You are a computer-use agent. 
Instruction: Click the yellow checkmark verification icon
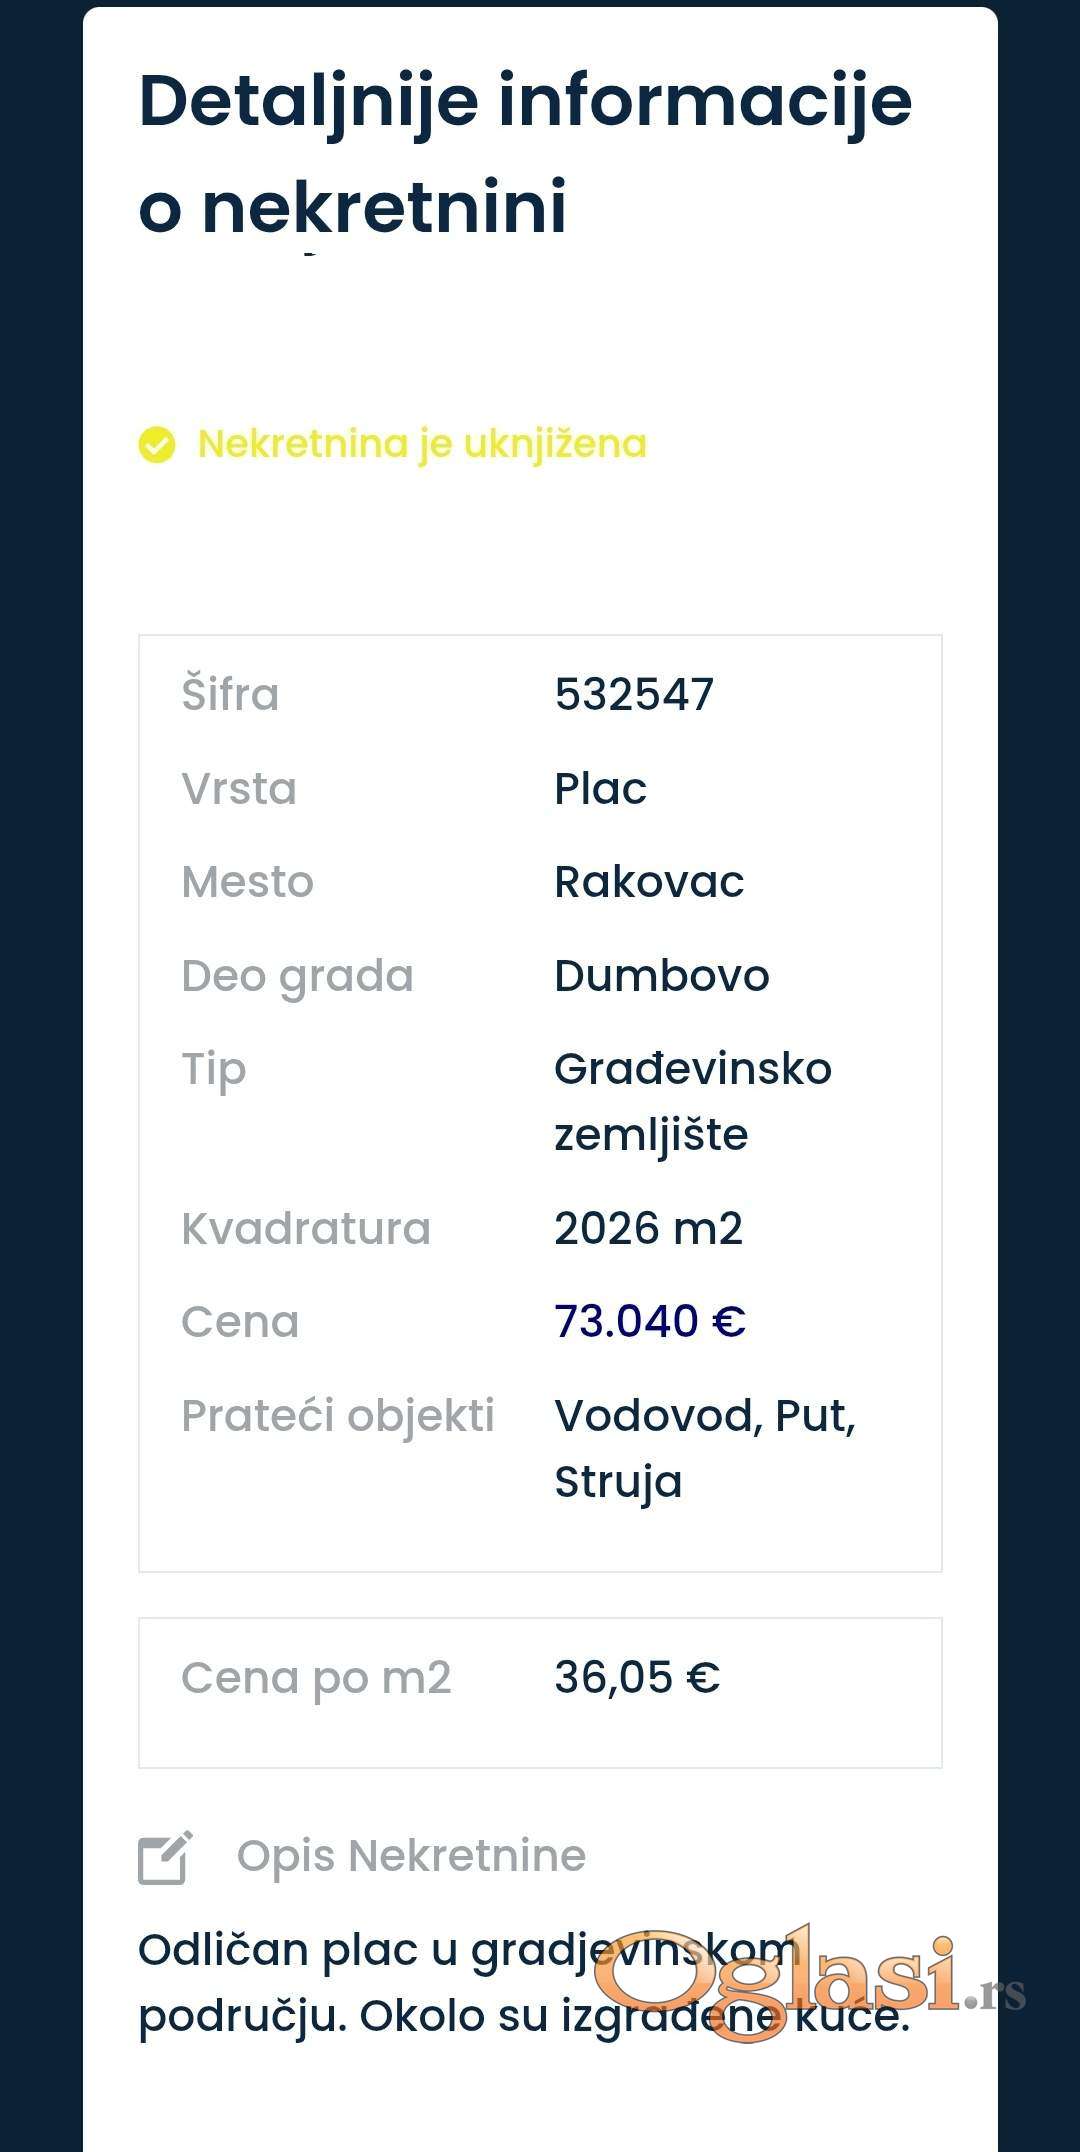[157, 445]
